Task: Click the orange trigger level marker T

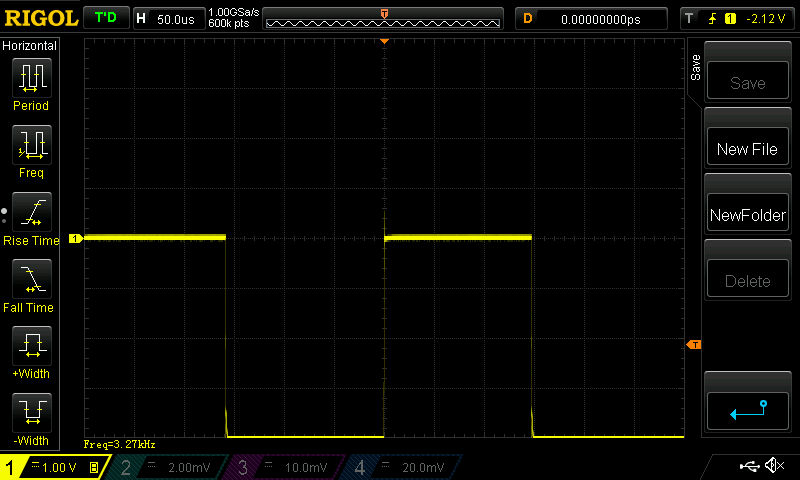Action: (694, 345)
